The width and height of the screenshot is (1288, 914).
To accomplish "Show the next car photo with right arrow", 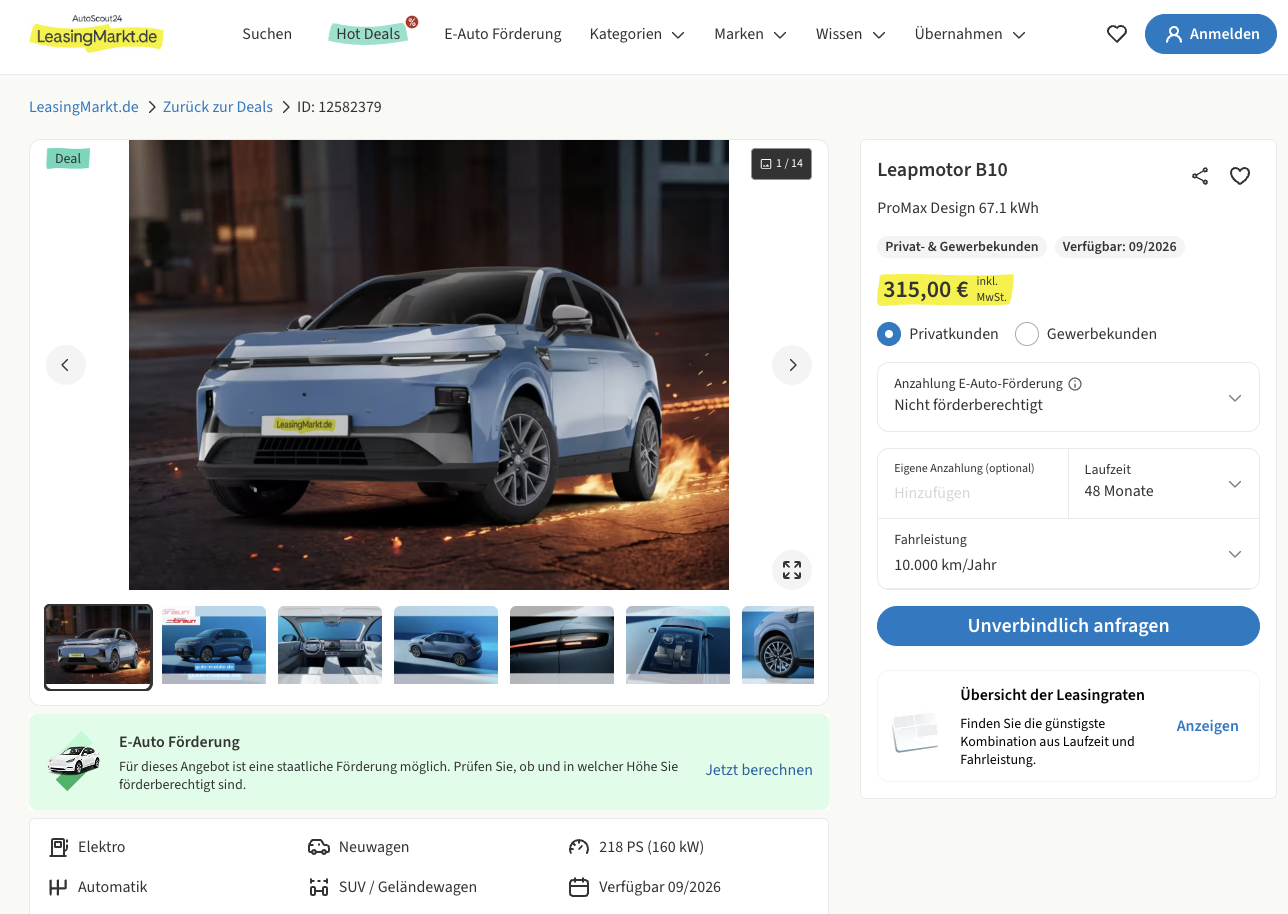I will [792, 365].
